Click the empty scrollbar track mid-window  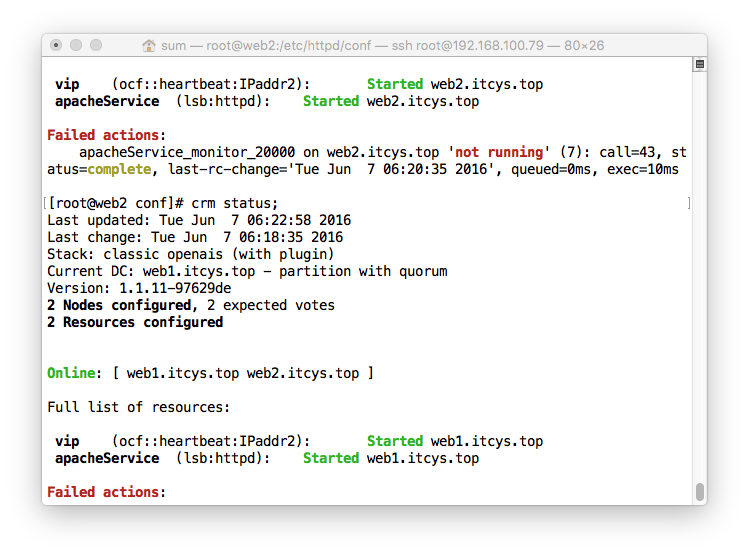[700, 276]
